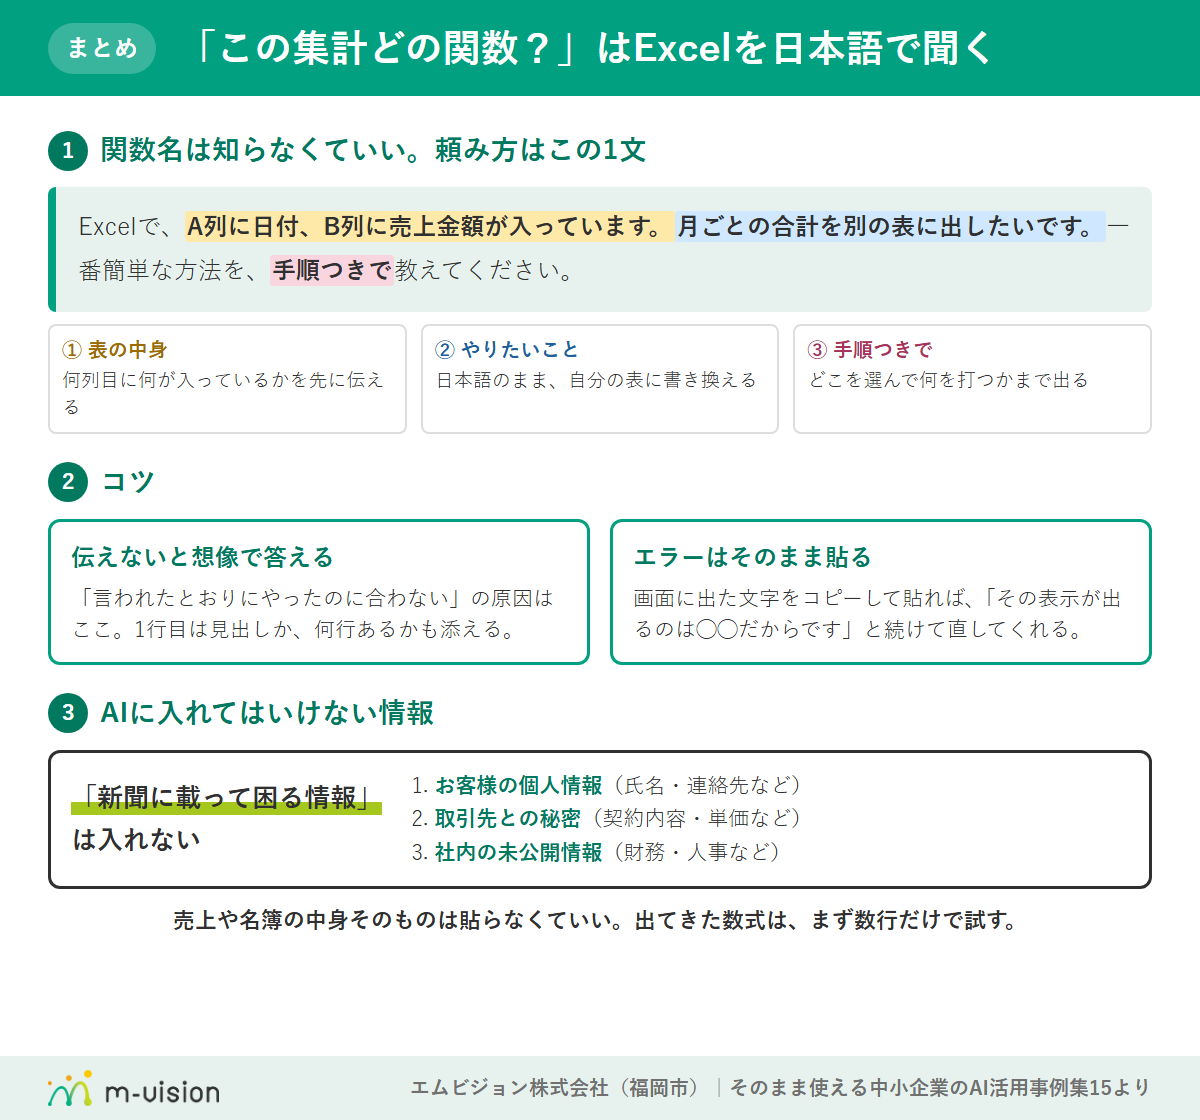This screenshot has height=1120, width=1200.
Task: Click the text 「言われたとおりにやったのに合わない」の原因は
Action: tap(313, 598)
